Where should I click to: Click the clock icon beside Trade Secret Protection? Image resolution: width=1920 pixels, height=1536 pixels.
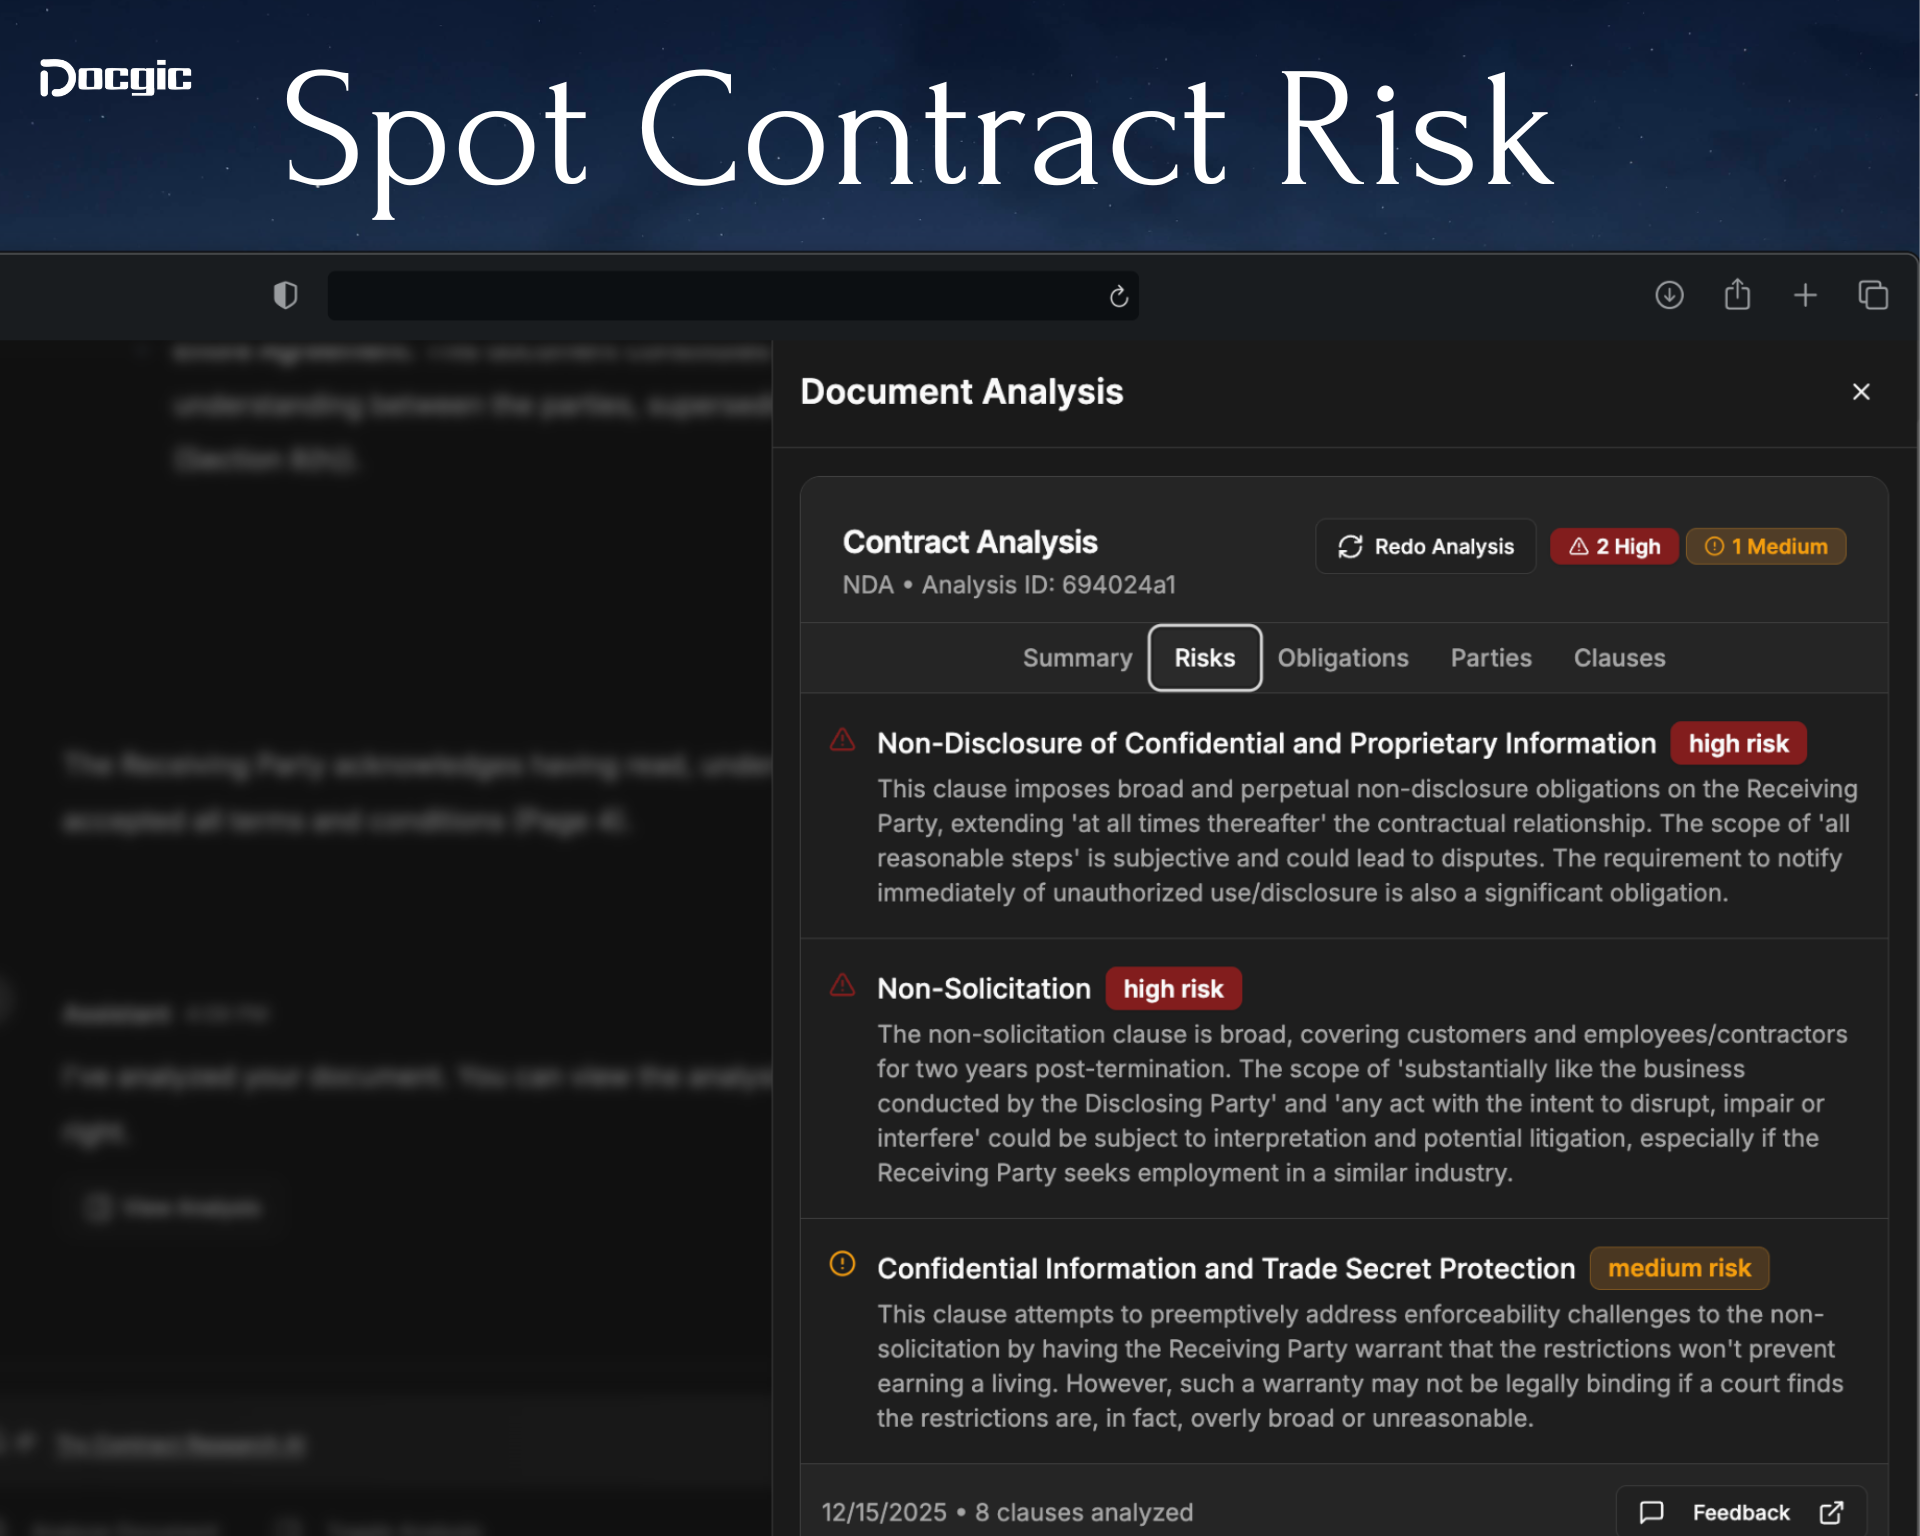[x=843, y=1266]
